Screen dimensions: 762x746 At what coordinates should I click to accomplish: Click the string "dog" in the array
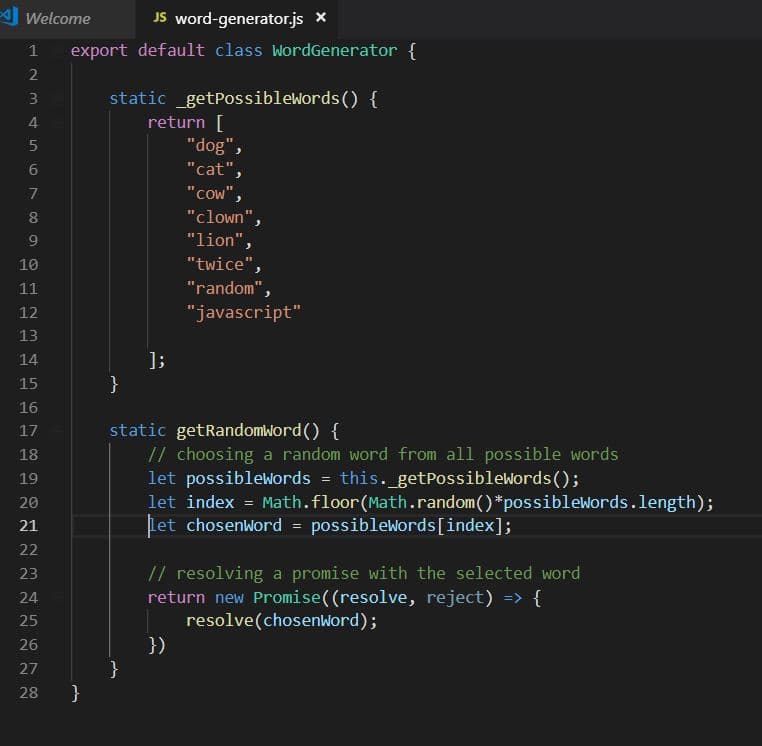210,146
